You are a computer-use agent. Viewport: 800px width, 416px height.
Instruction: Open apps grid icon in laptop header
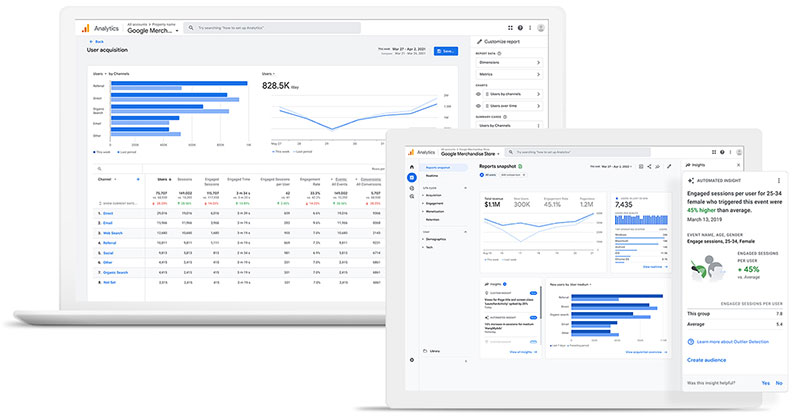pos(510,28)
